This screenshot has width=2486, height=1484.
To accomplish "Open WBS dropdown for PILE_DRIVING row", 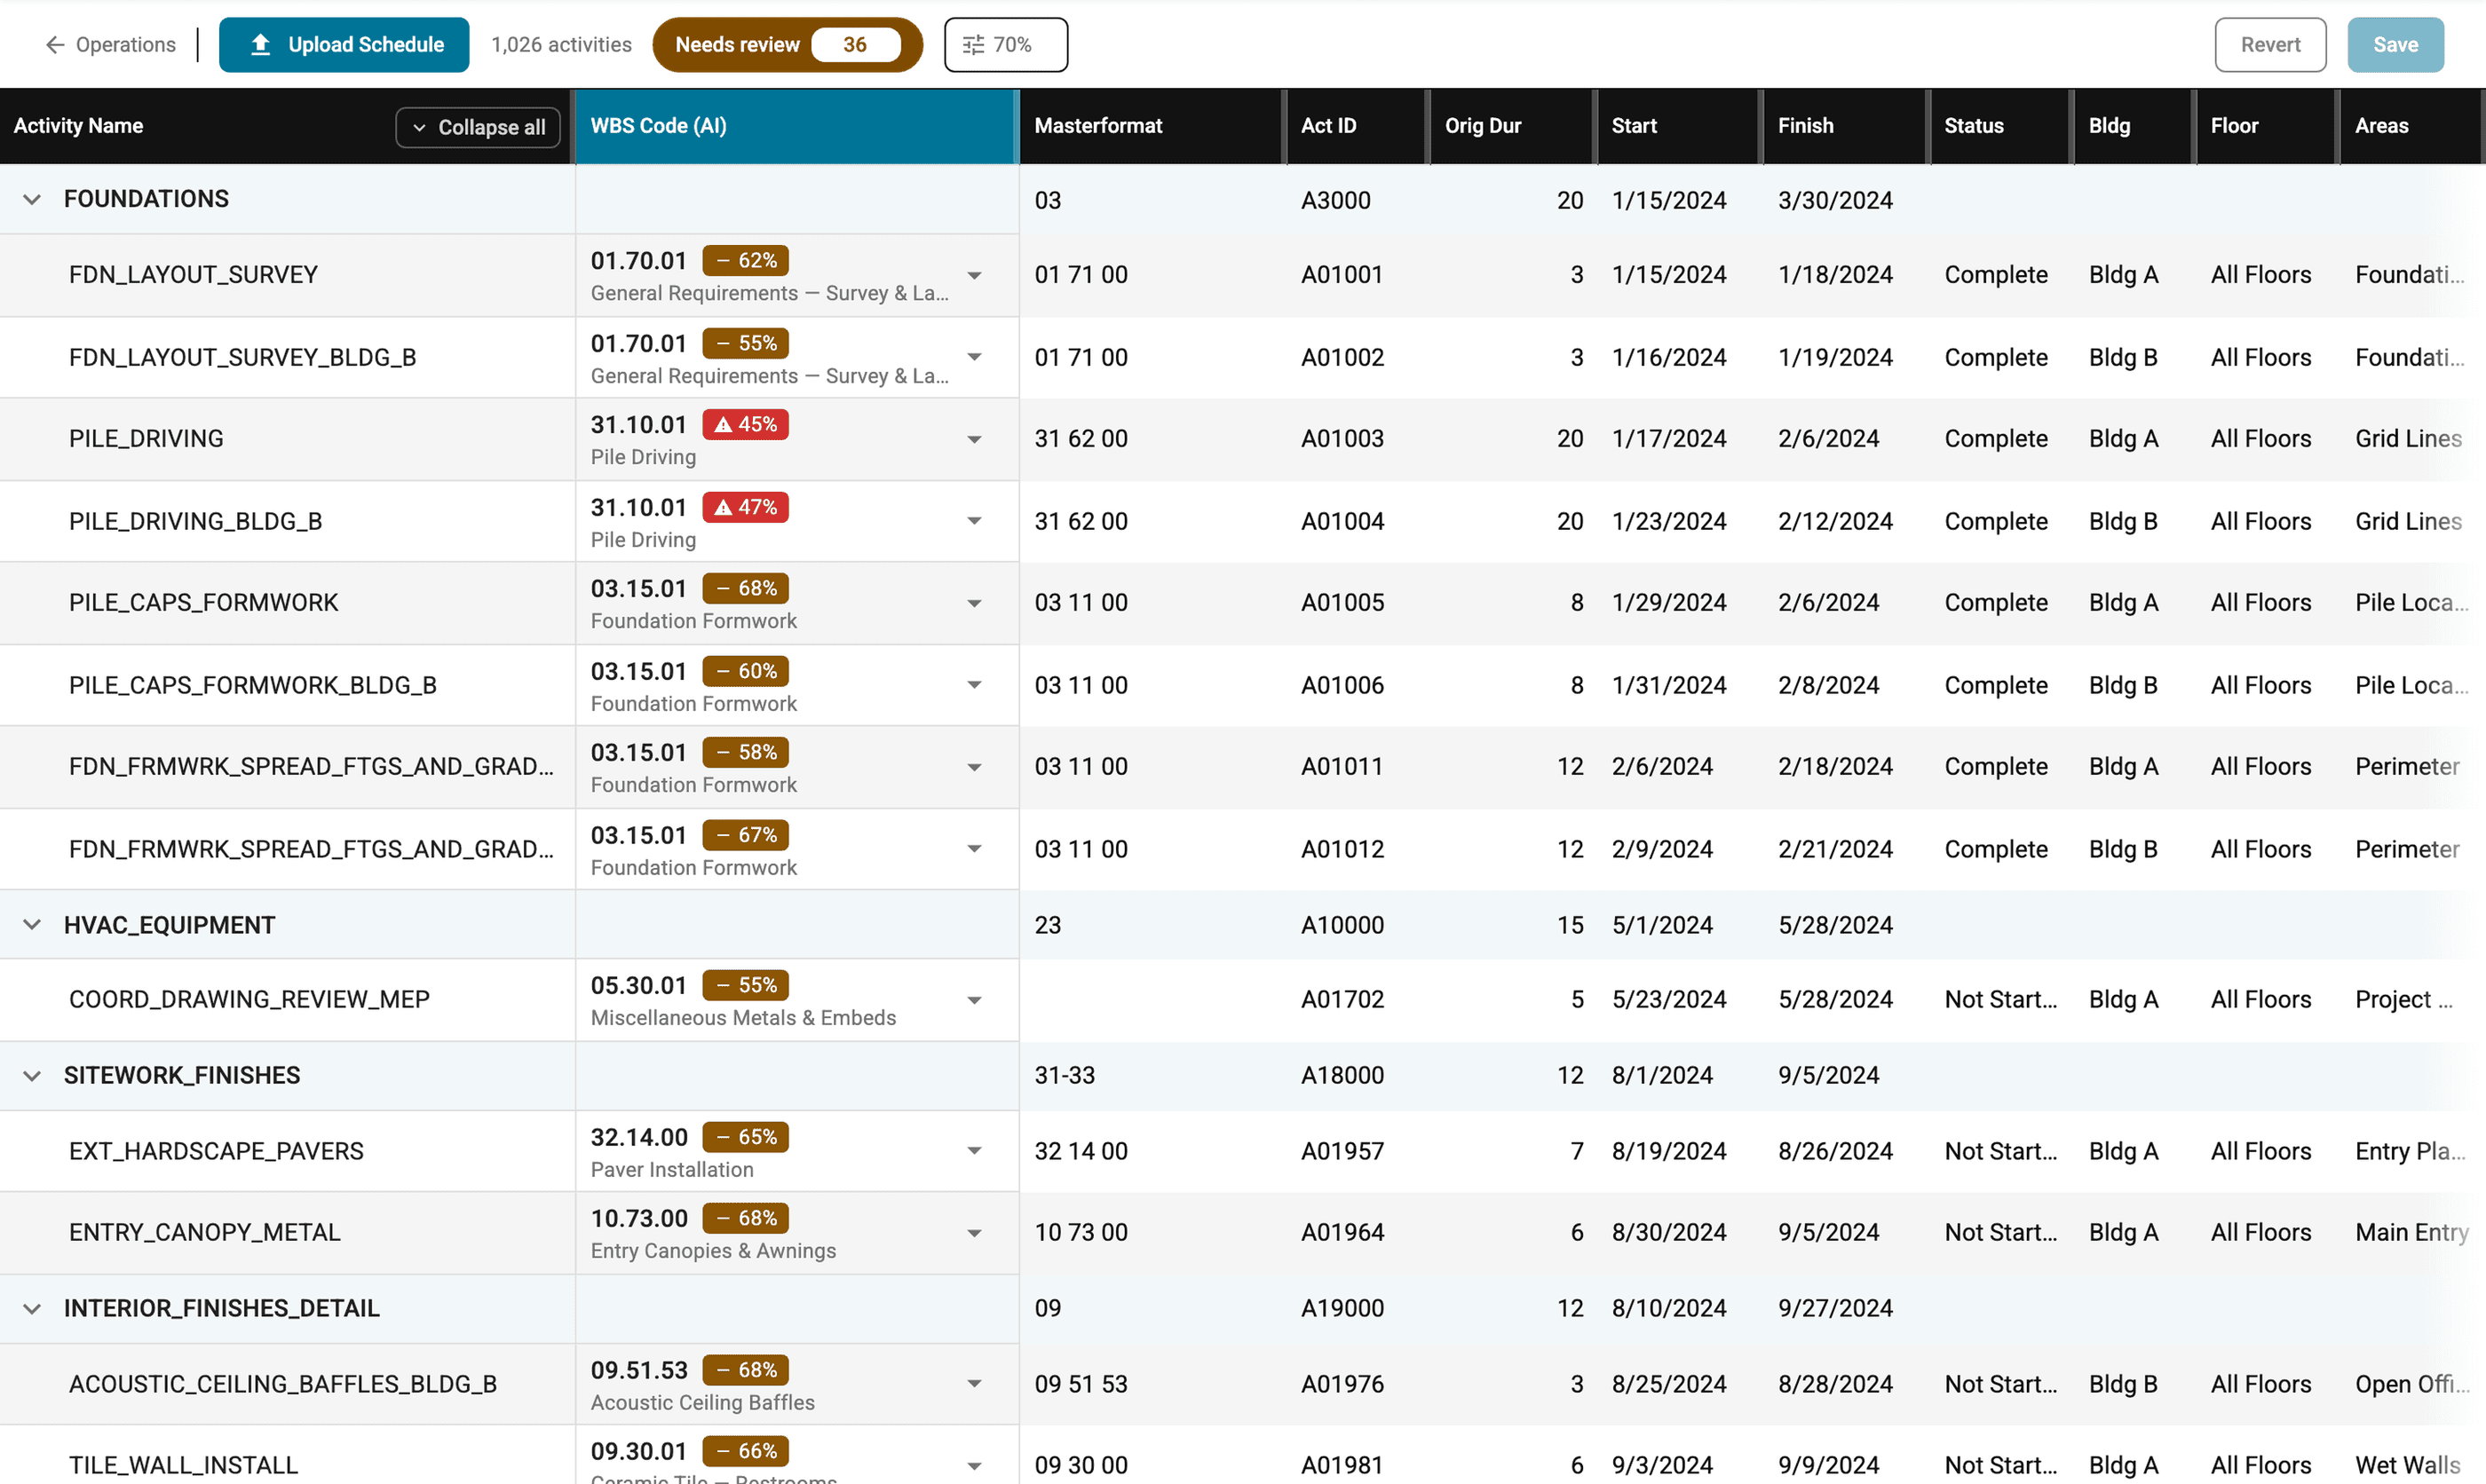I will [x=974, y=439].
